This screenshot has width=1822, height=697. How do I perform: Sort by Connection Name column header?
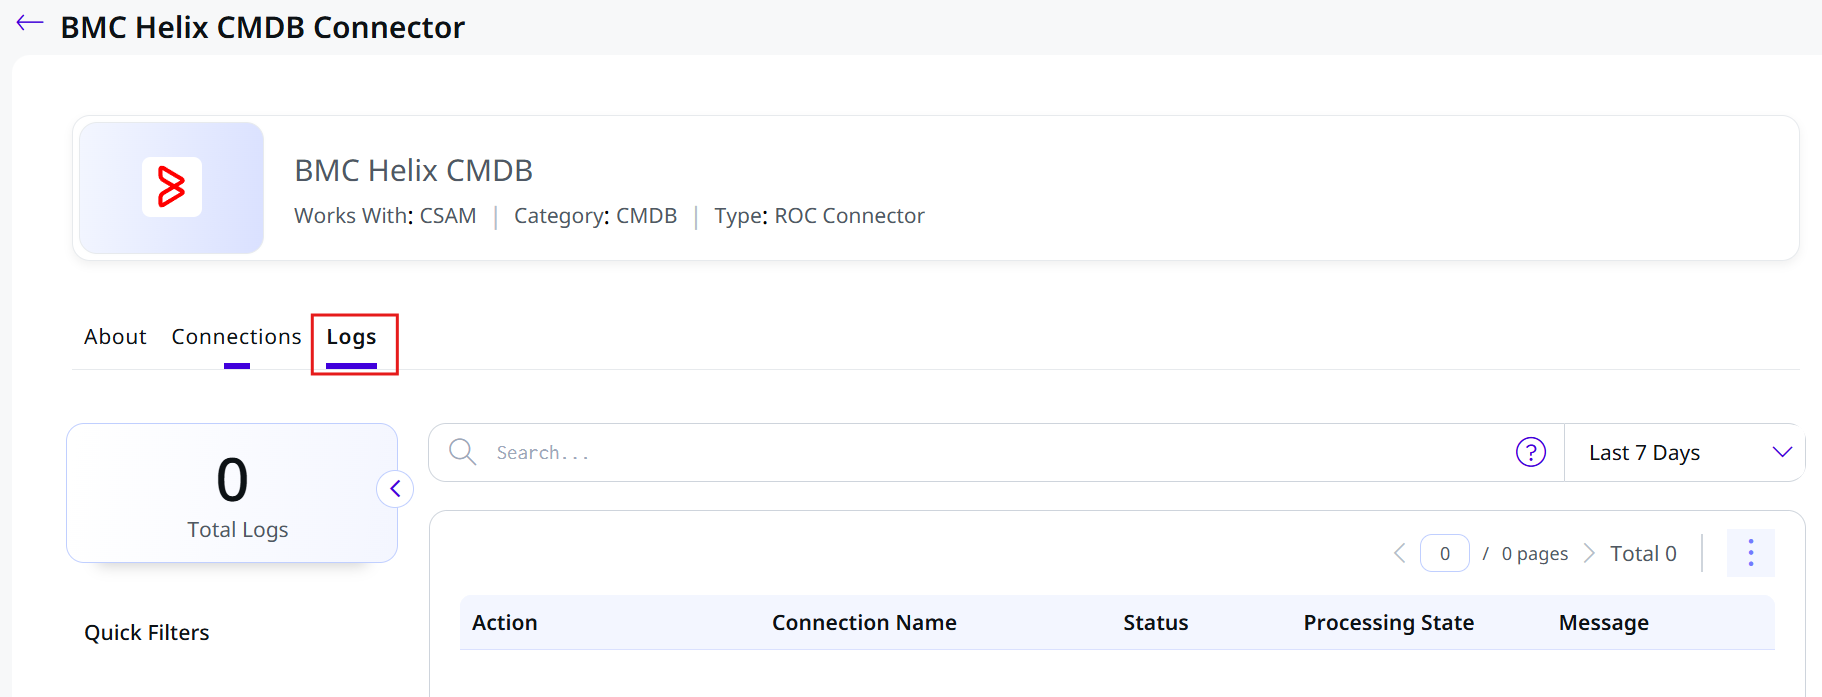pyautogui.click(x=864, y=623)
